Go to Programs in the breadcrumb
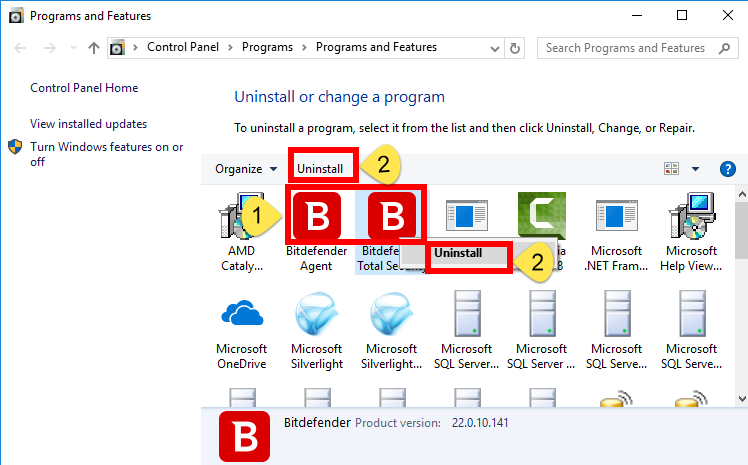The height and width of the screenshot is (465, 748). [x=267, y=47]
